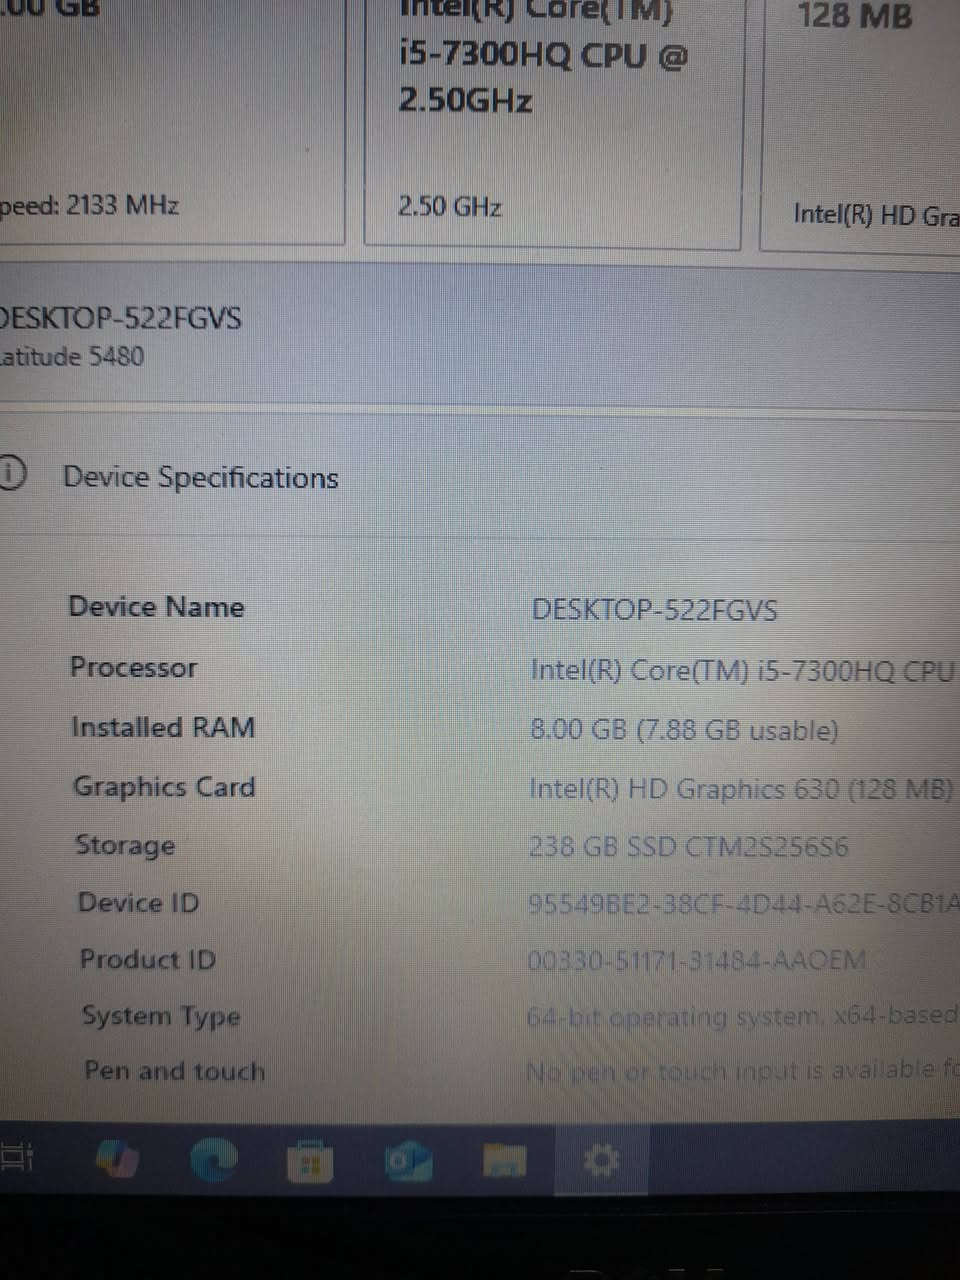Screen dimensions: 960x1280
Task: Launch Outlook from the taskbar
Action: tap(407, 1161)
